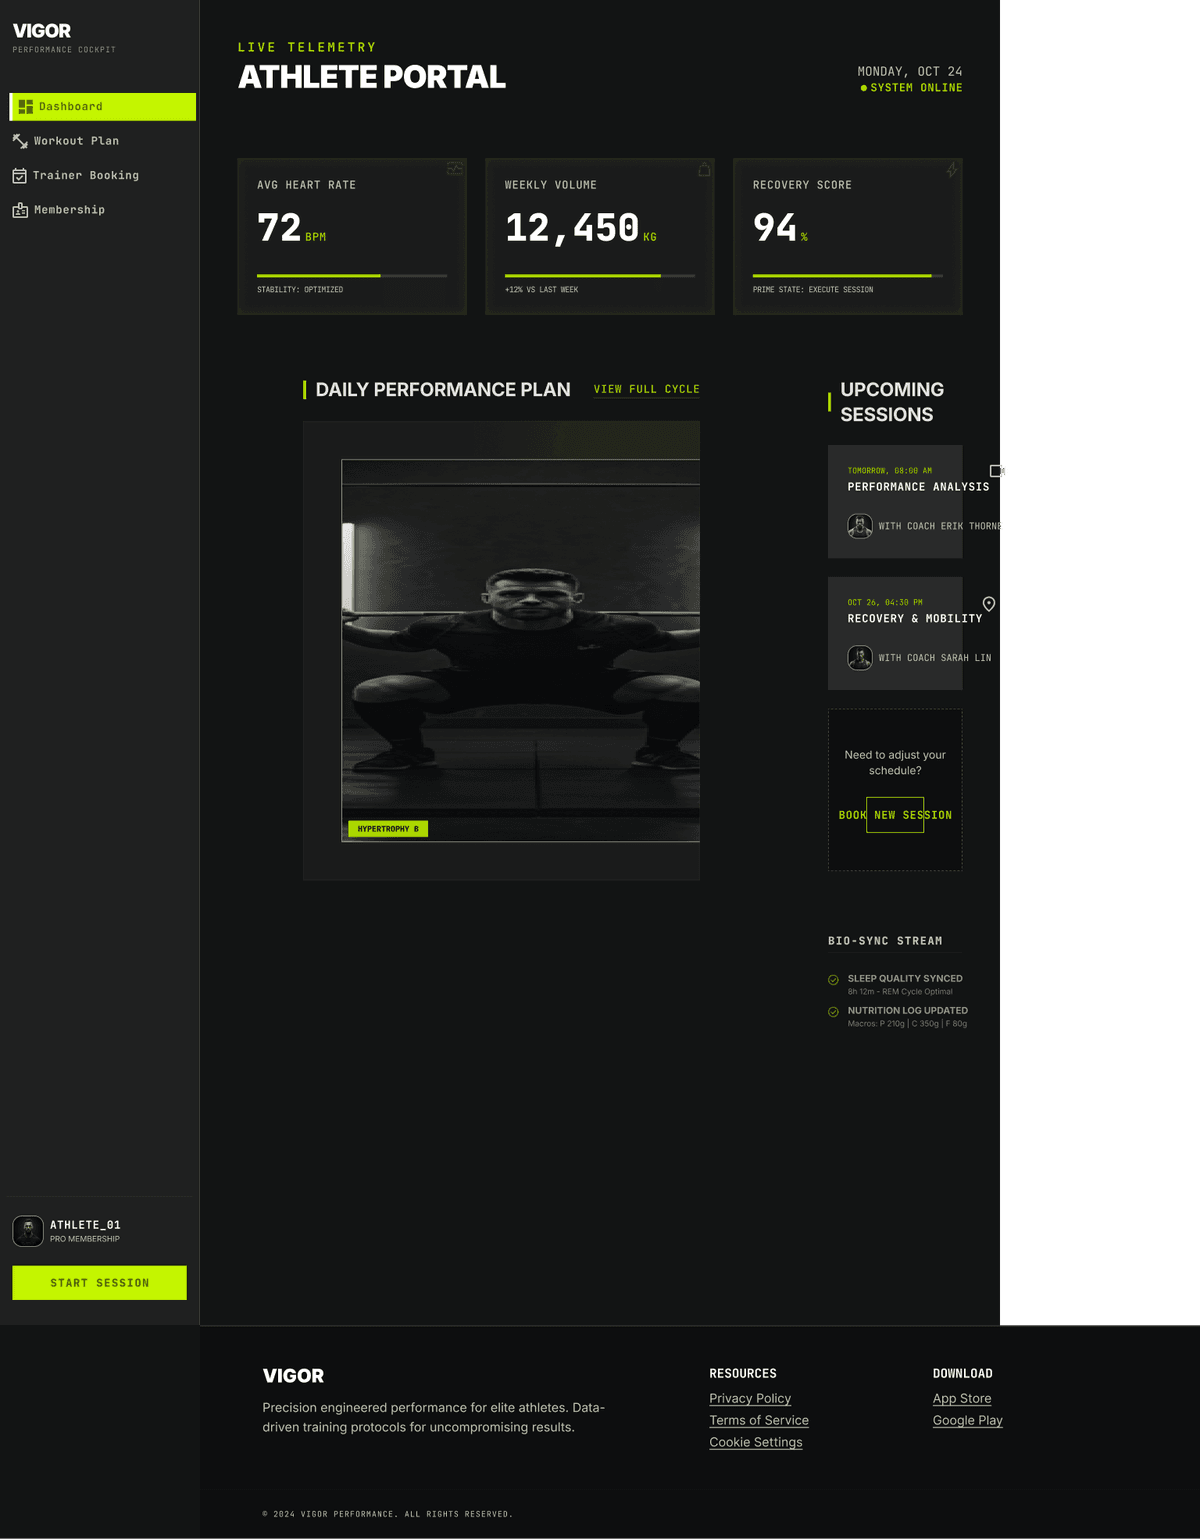Start a session with the Start Session button

[x=100, y=1283]
